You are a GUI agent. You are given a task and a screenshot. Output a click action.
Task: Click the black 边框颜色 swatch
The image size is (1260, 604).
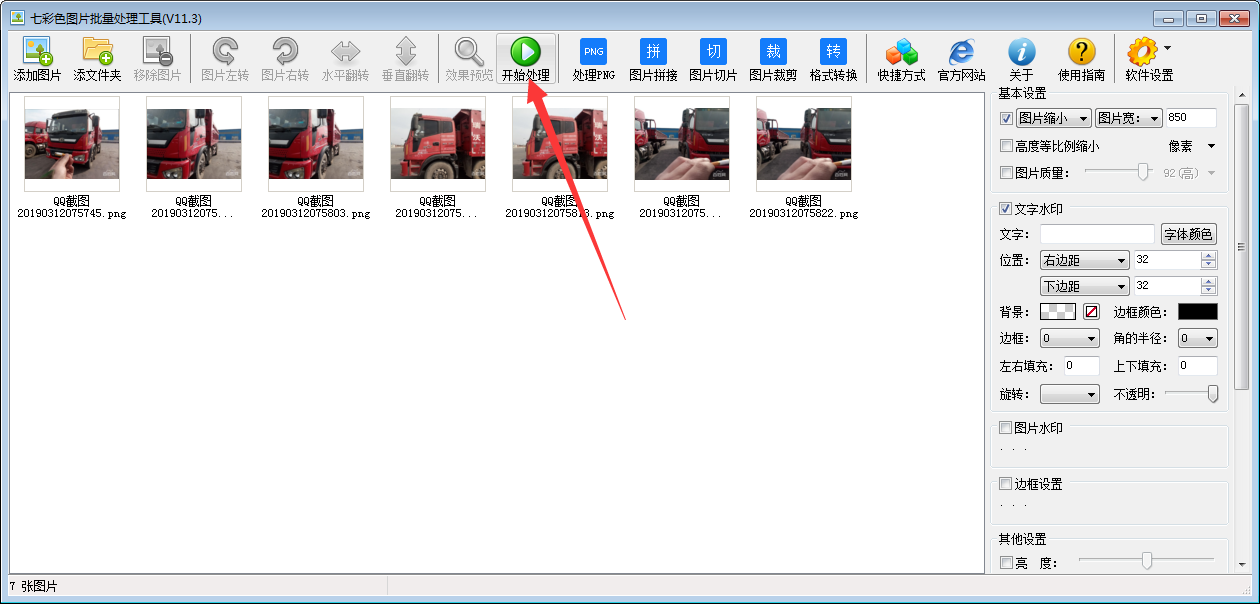[x=1198, y=312]
